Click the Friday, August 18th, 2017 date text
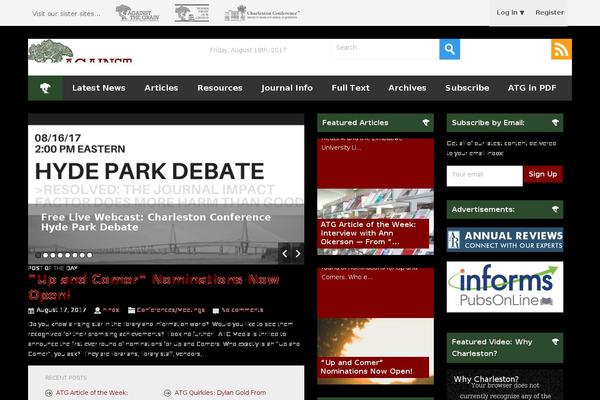The height and width of the screenshot is (400, 600). click(x=248, y=50)
